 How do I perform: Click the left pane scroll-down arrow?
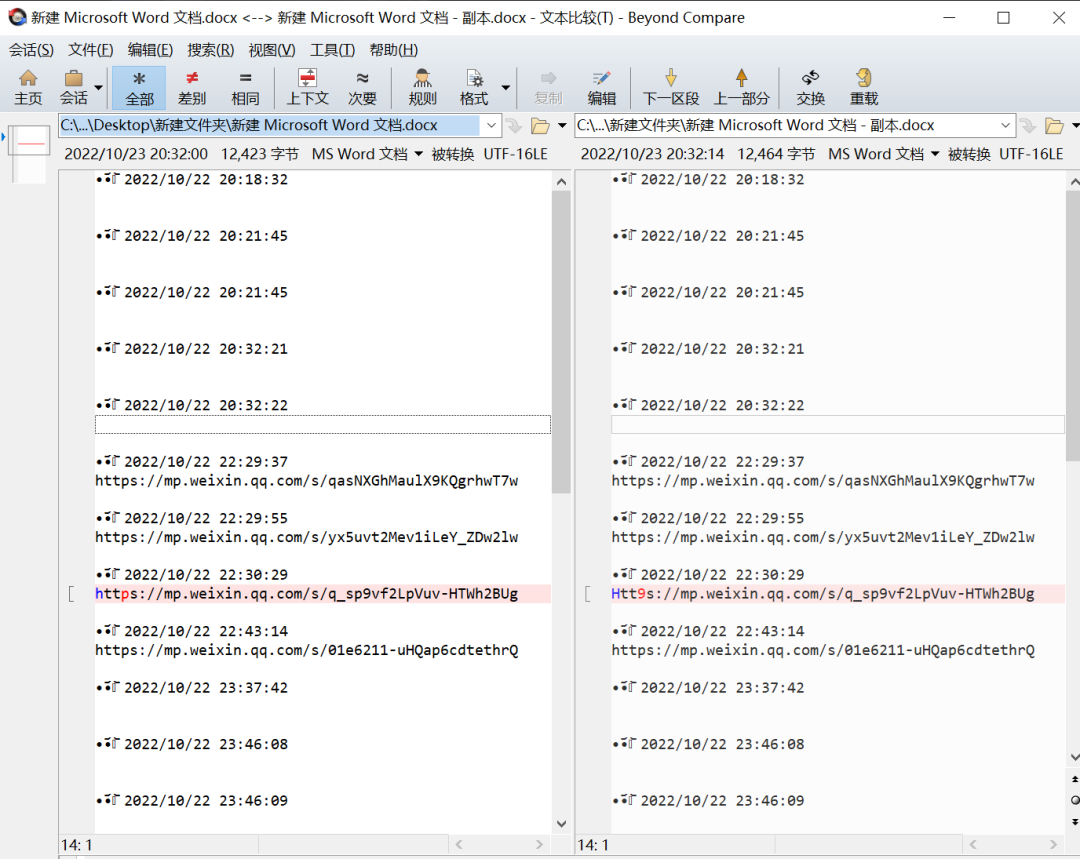click(x=561, y=823)
